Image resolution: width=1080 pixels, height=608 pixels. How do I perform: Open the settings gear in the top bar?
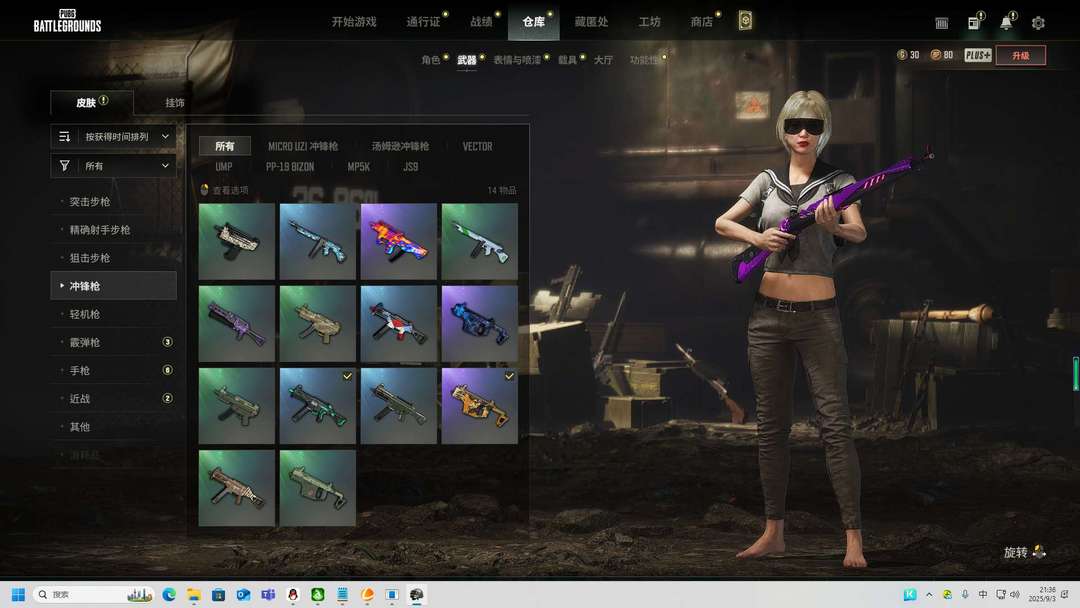(x=1038, y=23)
